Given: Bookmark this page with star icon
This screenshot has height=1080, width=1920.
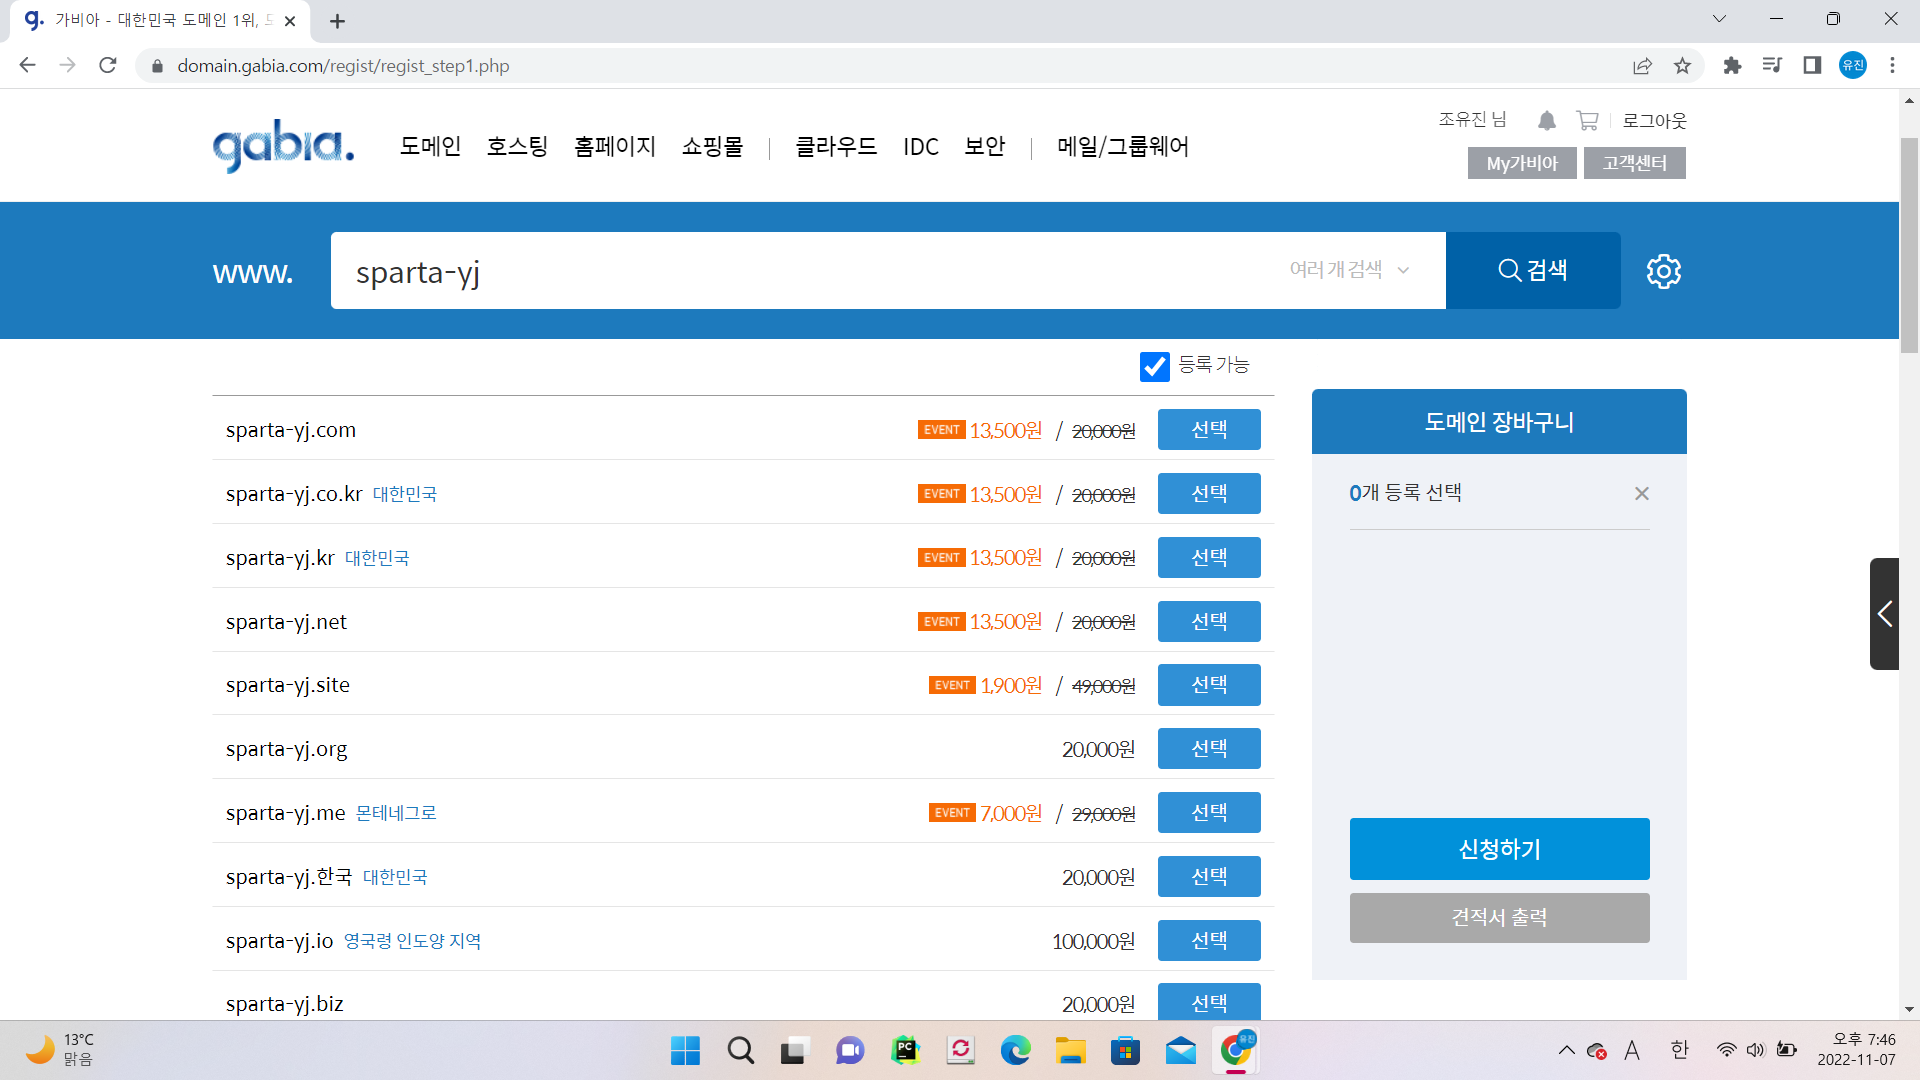Looking at the screenshot, I should [x=1682, y=66].
